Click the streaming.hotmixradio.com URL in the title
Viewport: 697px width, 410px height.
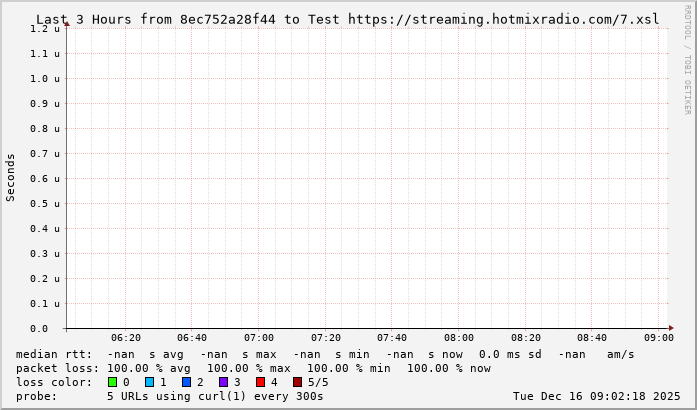503,20
